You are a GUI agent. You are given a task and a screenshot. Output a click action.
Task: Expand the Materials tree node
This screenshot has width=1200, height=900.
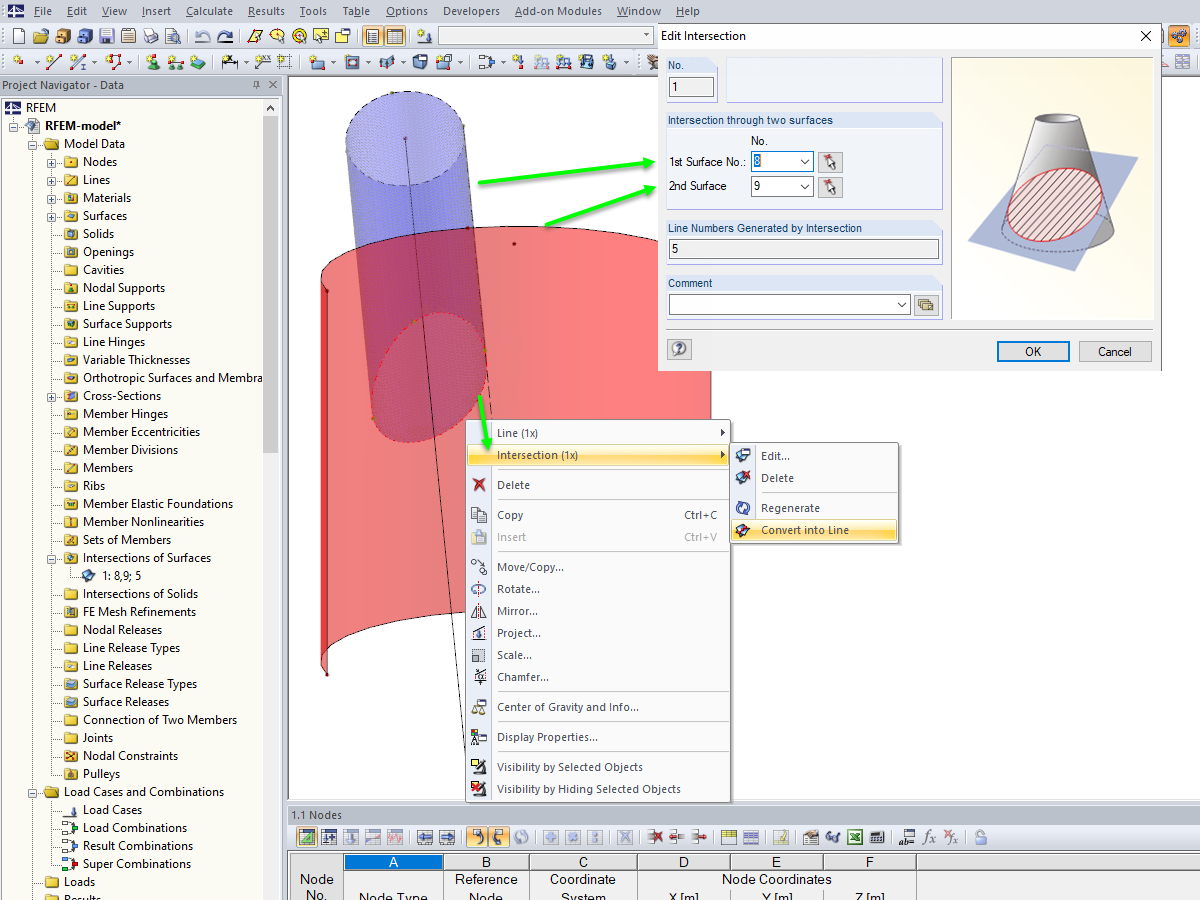tap(51, 198)
